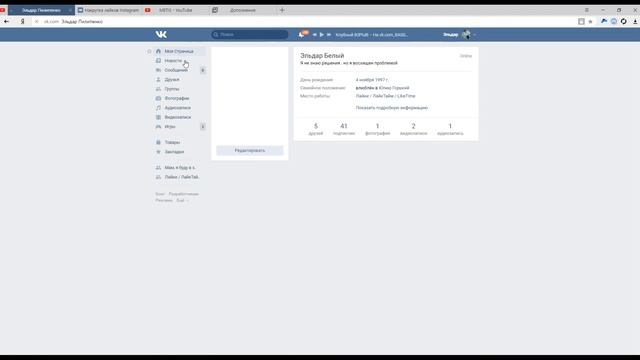Open Друзья in the sidebar
The width and height of the screenshot is (640, 360).
(x=172, y=80)
